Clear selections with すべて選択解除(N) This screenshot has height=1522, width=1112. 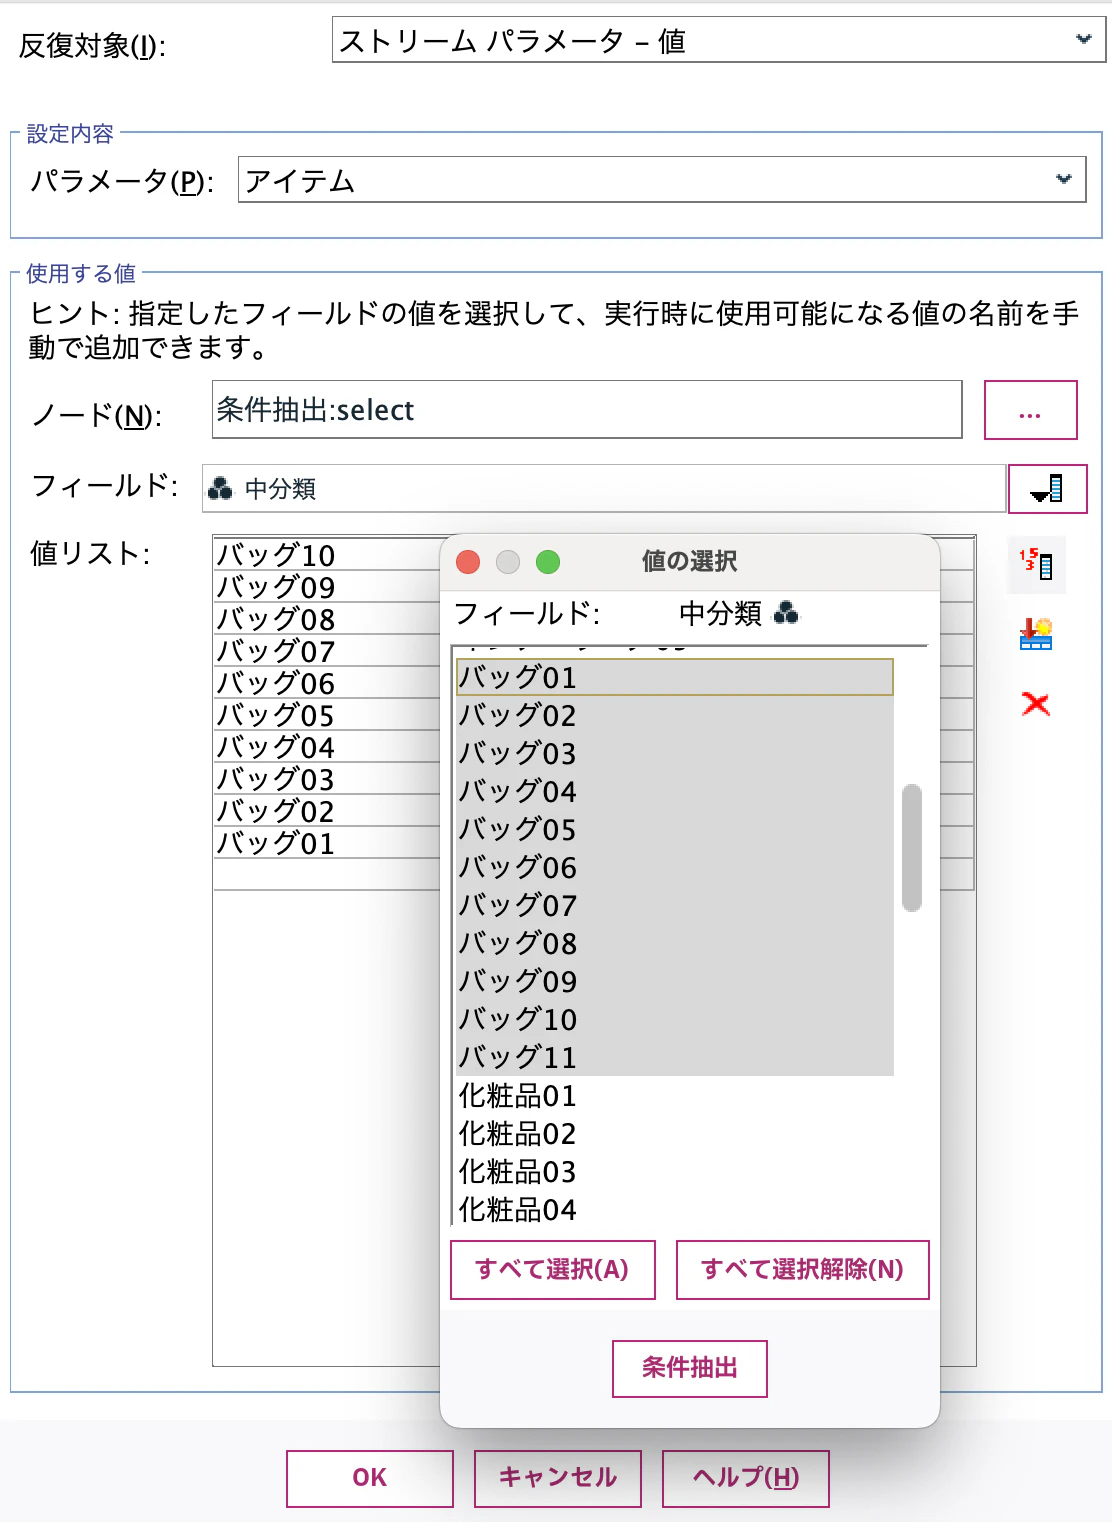802,1269
